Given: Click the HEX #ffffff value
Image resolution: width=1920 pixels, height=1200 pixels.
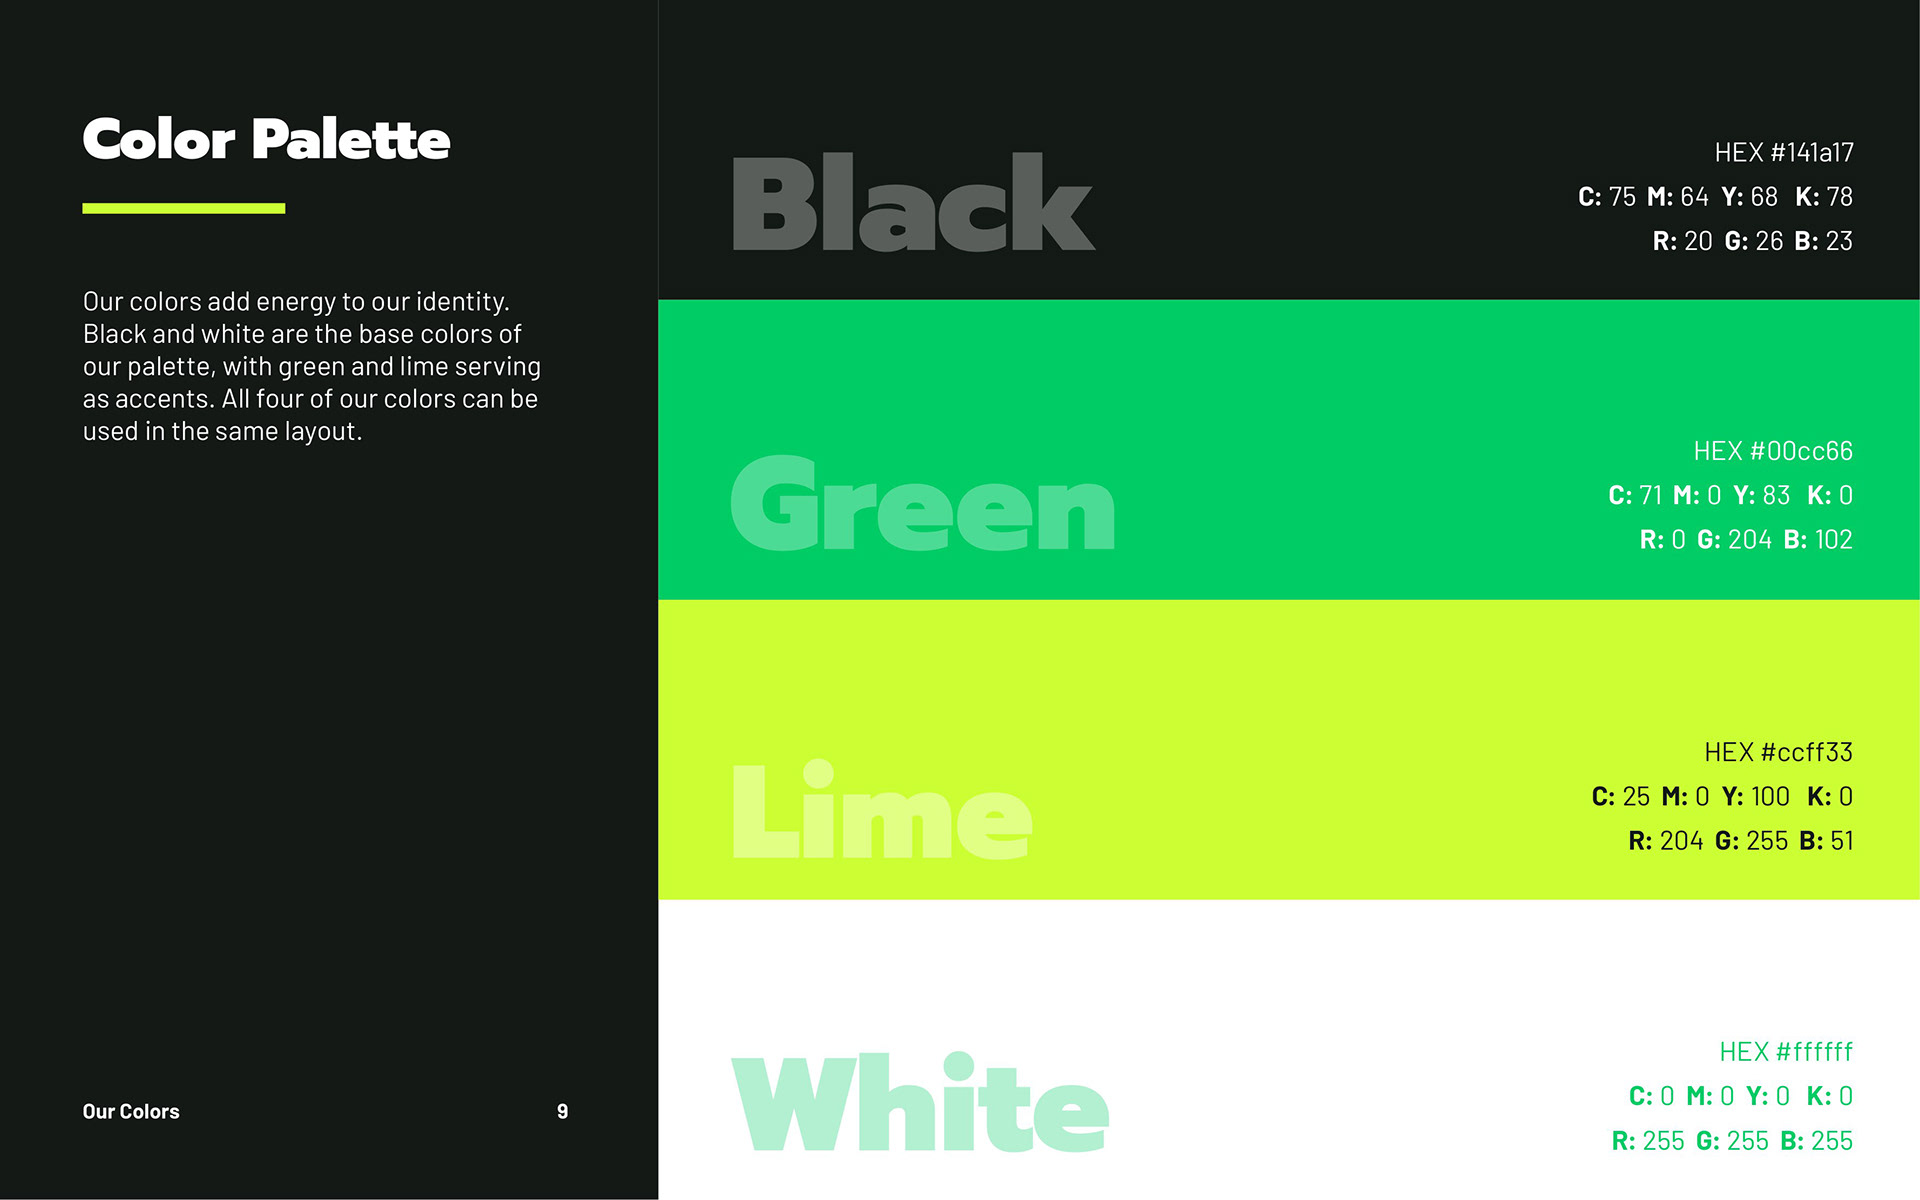Looking at the screenshot, I should 1785,1052.
